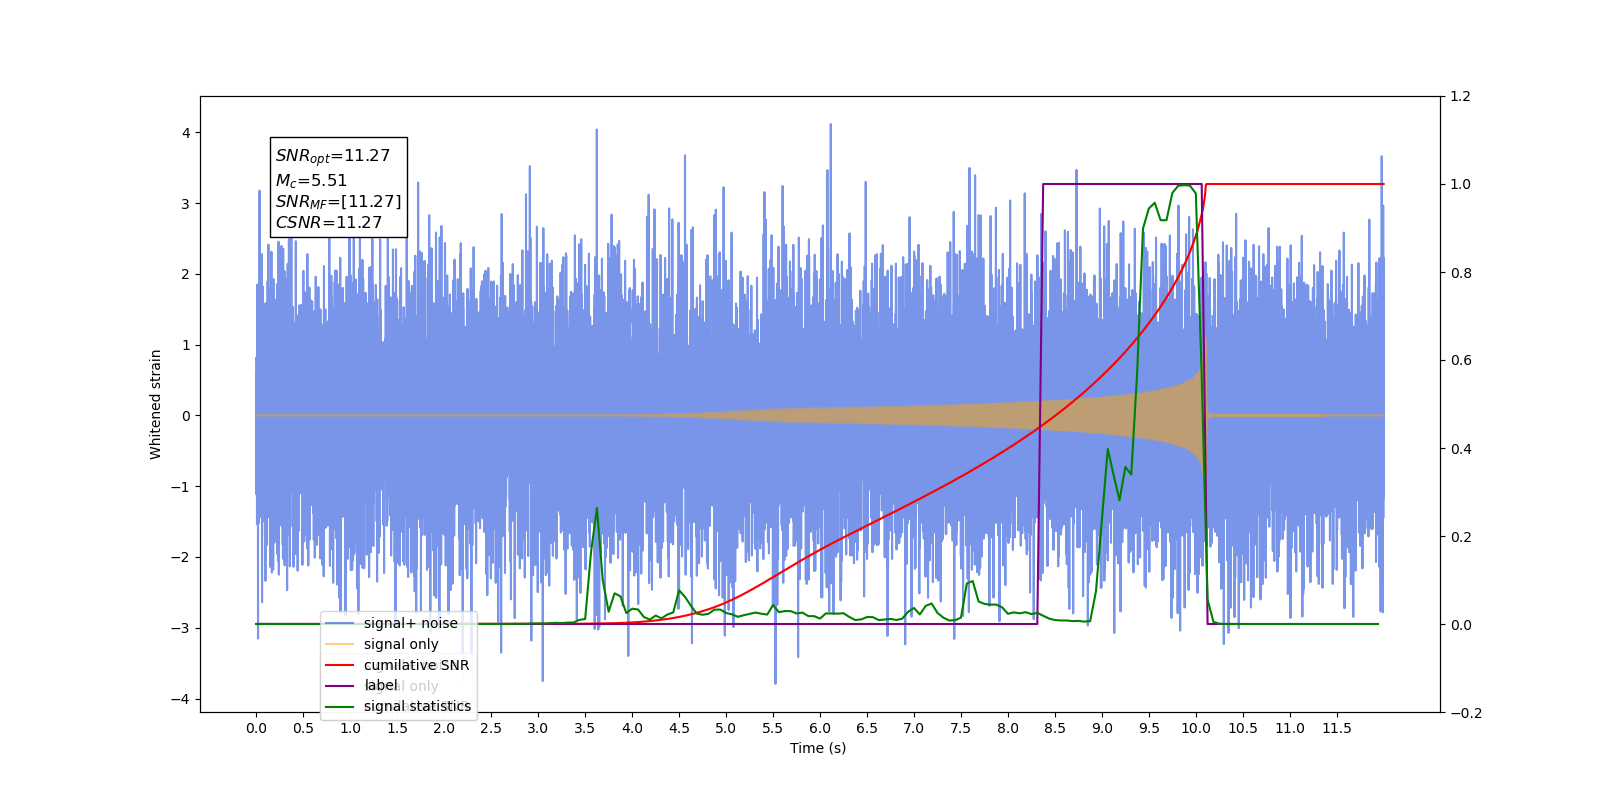Click the red line sample in legend
1600x800 pixels.
[340, 665]
